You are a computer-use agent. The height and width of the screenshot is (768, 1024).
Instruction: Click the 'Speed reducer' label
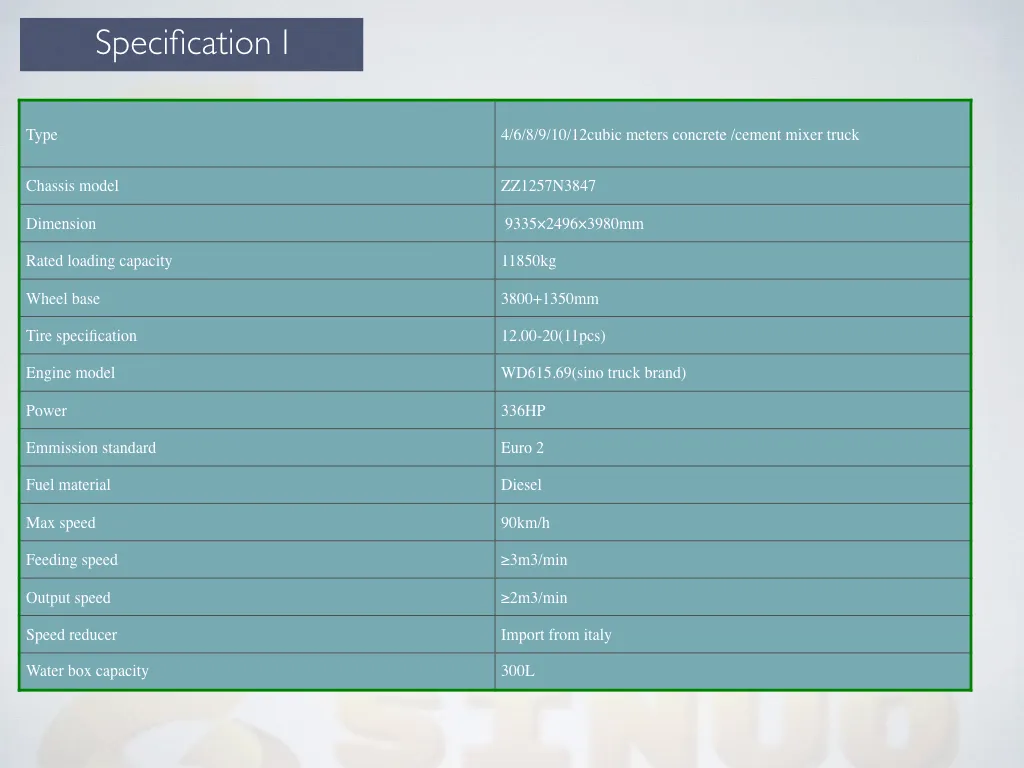(72, 635)
